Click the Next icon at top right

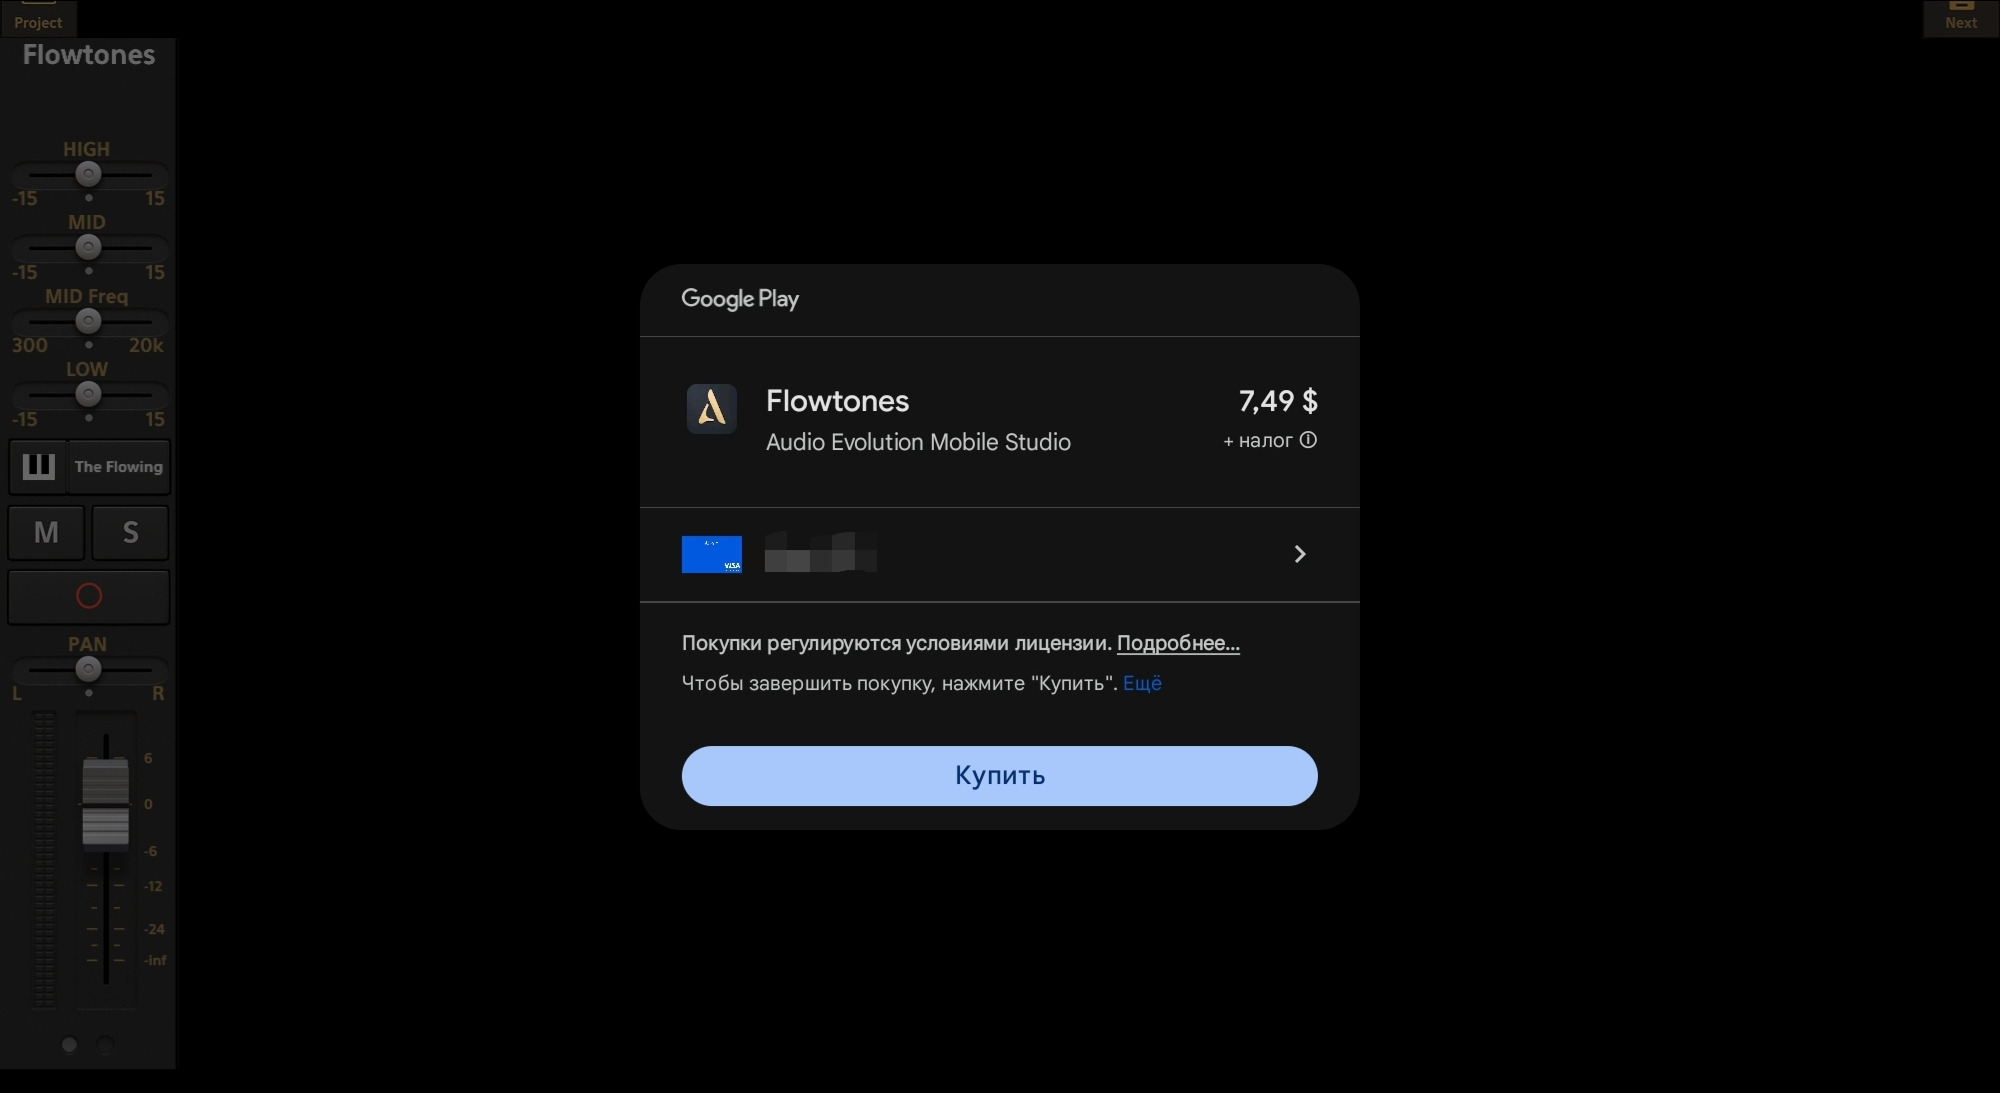pos(1960,16)
